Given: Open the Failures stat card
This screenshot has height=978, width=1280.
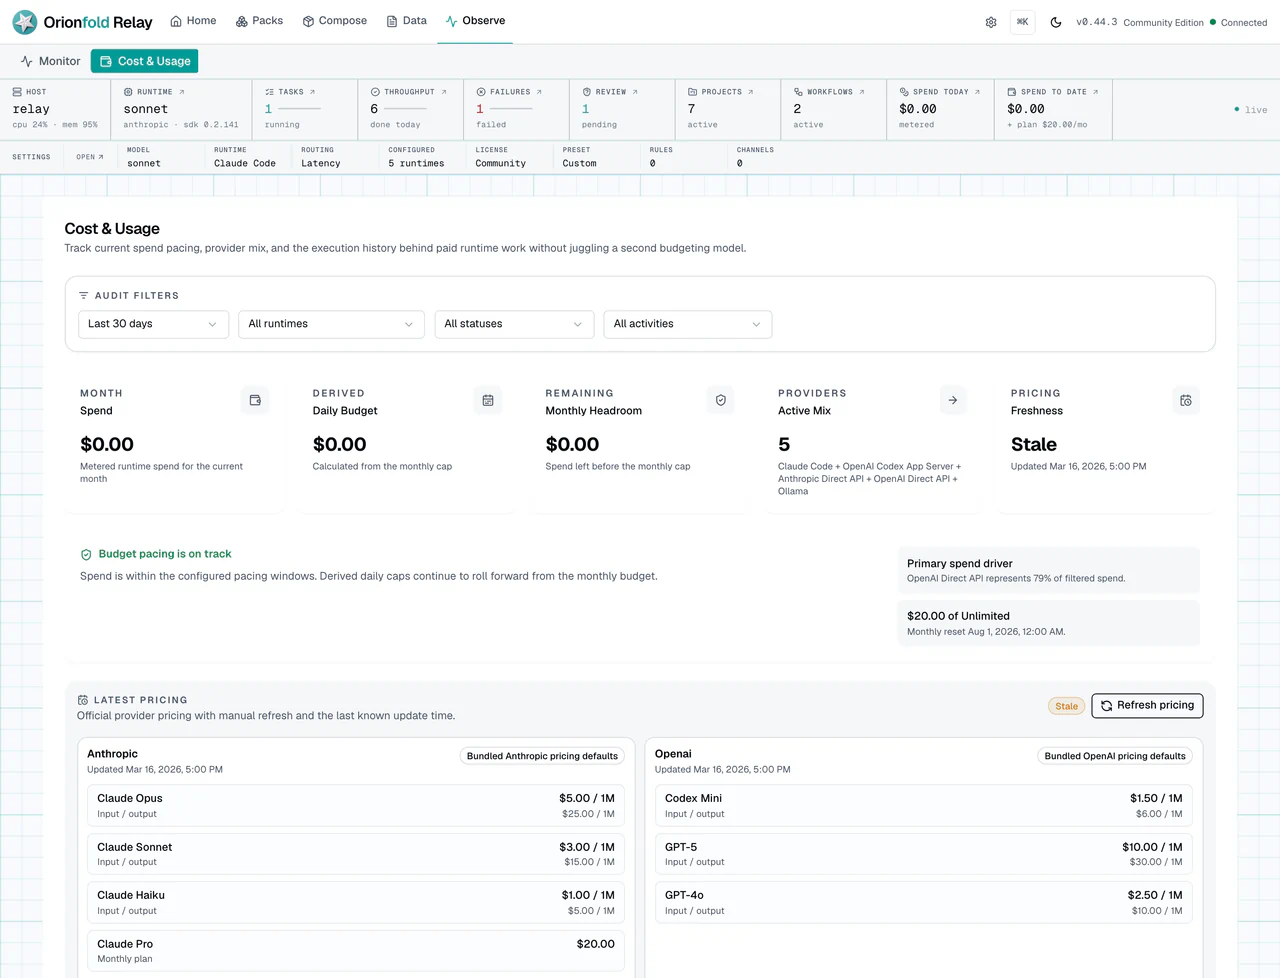Looking at the screenshot, I should (x=516, y=109).
